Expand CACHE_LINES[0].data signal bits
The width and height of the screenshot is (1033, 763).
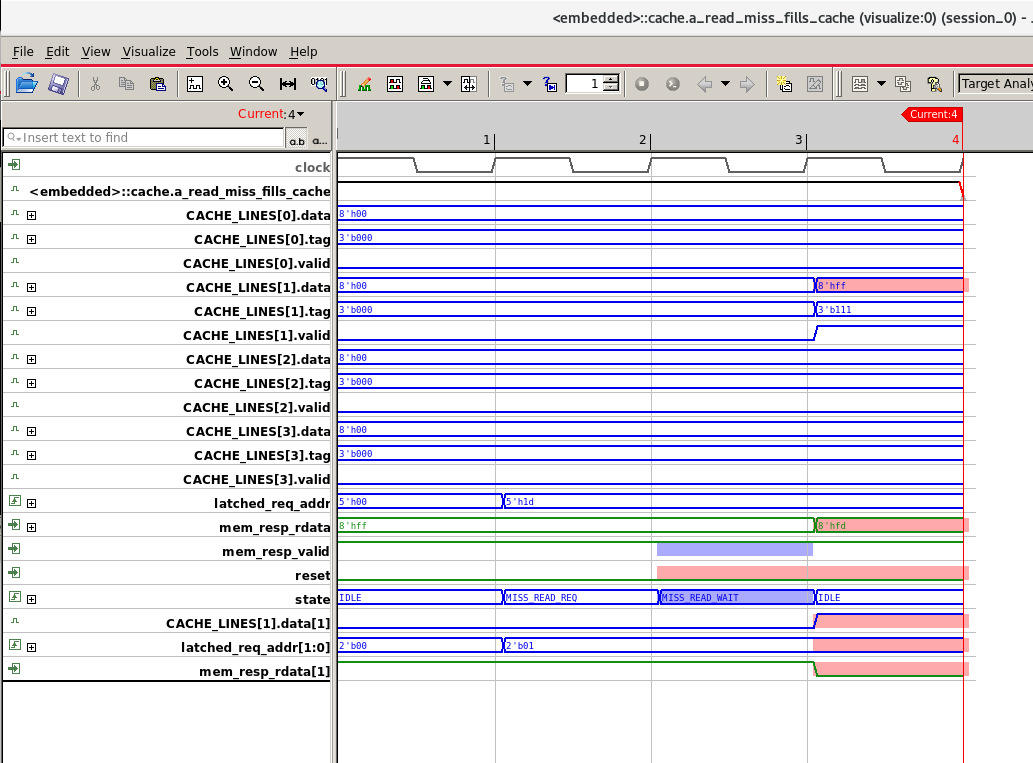pyautogui.click(x=32, y=215)
